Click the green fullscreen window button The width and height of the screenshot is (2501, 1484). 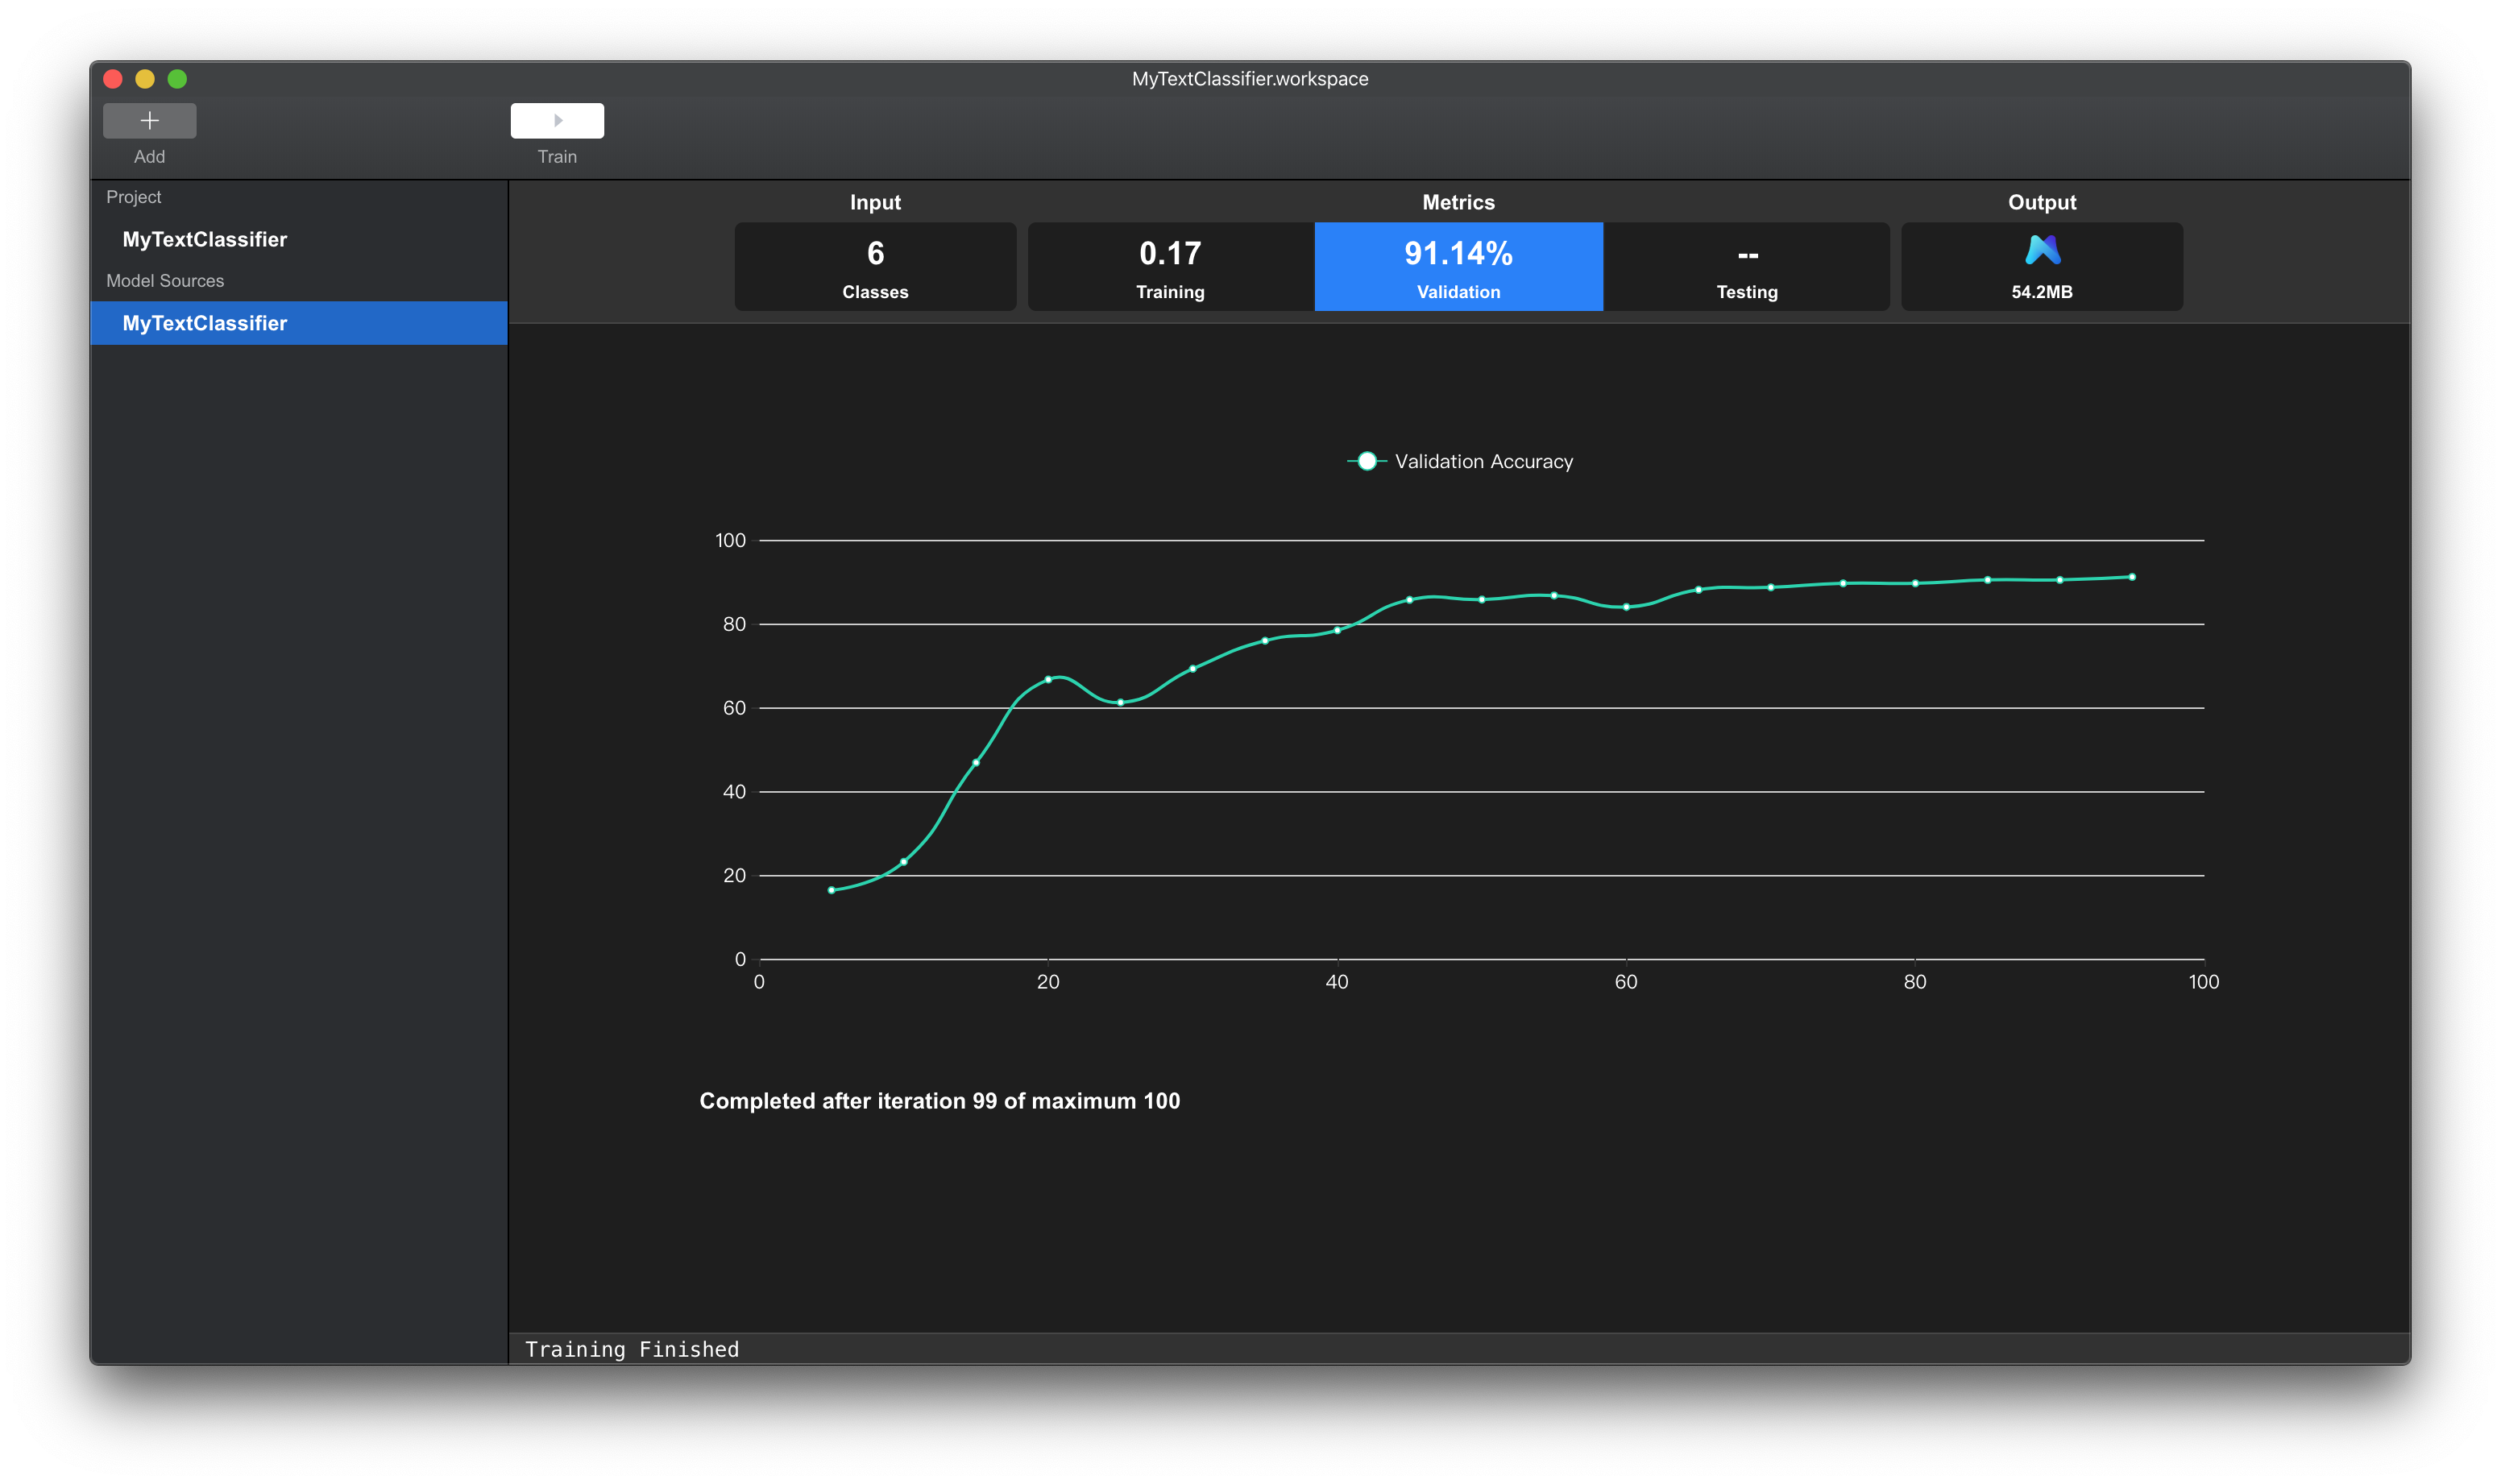click(x=177, y=79)
